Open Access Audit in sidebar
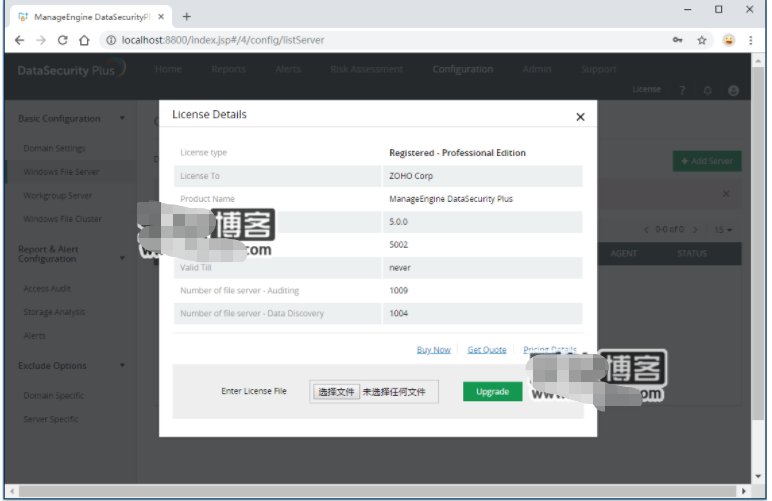 coord(47,289)
